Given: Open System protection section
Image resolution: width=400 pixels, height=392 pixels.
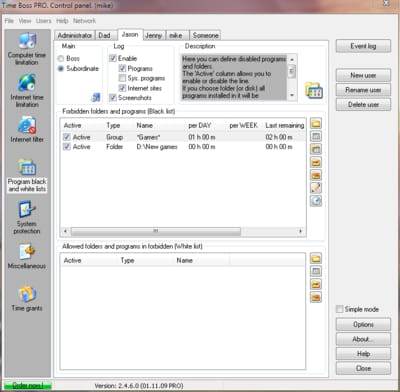Looking at the screenshot, I should (27, 217).
